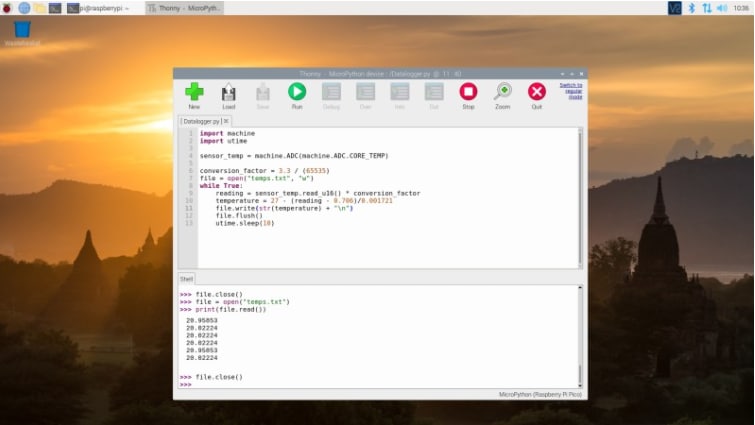Click the code editor vertical scrollbar

[x=580, y=197]
